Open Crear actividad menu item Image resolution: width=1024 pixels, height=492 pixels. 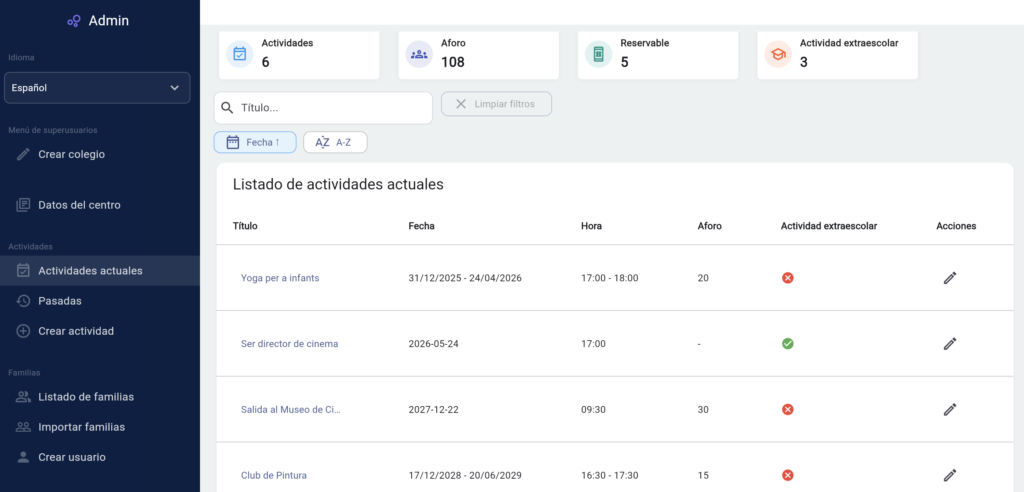[x=76, y=331]
